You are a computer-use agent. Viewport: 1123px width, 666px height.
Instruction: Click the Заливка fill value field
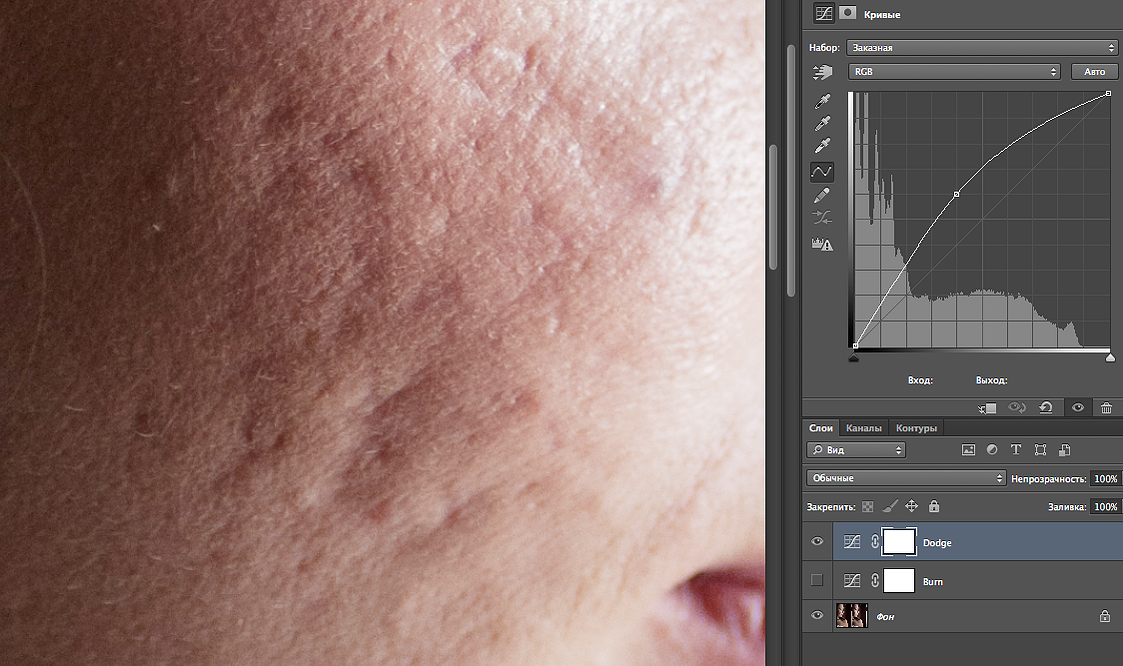tap(1105, 506)
